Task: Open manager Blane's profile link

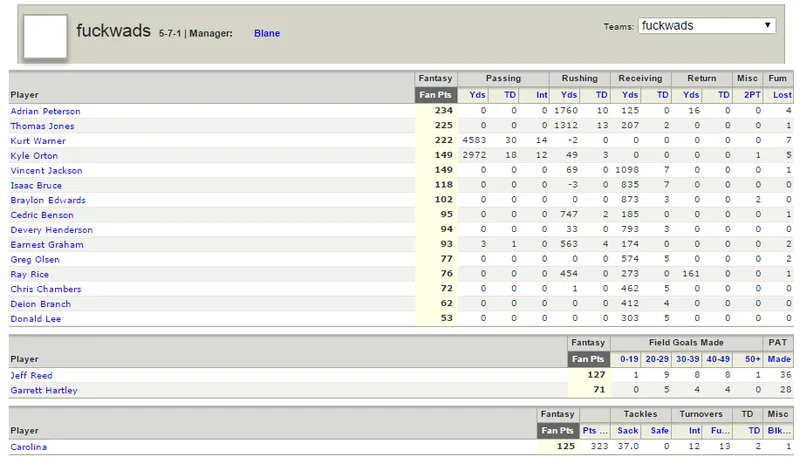Action: [x=267, y=33]
